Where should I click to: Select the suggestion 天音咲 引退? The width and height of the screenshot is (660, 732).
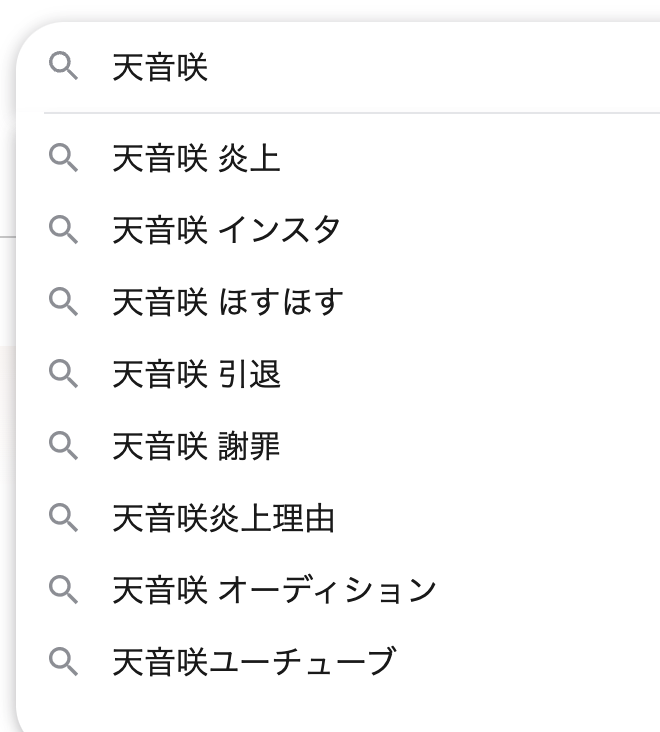[x=196, y=374]
